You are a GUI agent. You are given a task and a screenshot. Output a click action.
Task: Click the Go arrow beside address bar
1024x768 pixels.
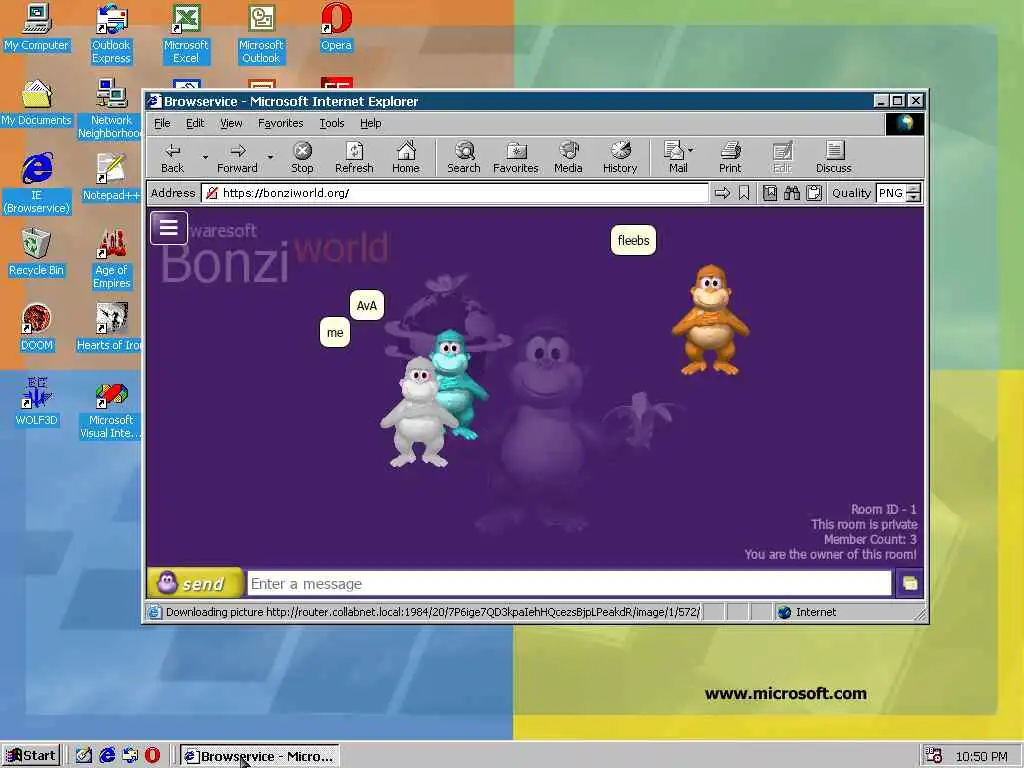722,193
